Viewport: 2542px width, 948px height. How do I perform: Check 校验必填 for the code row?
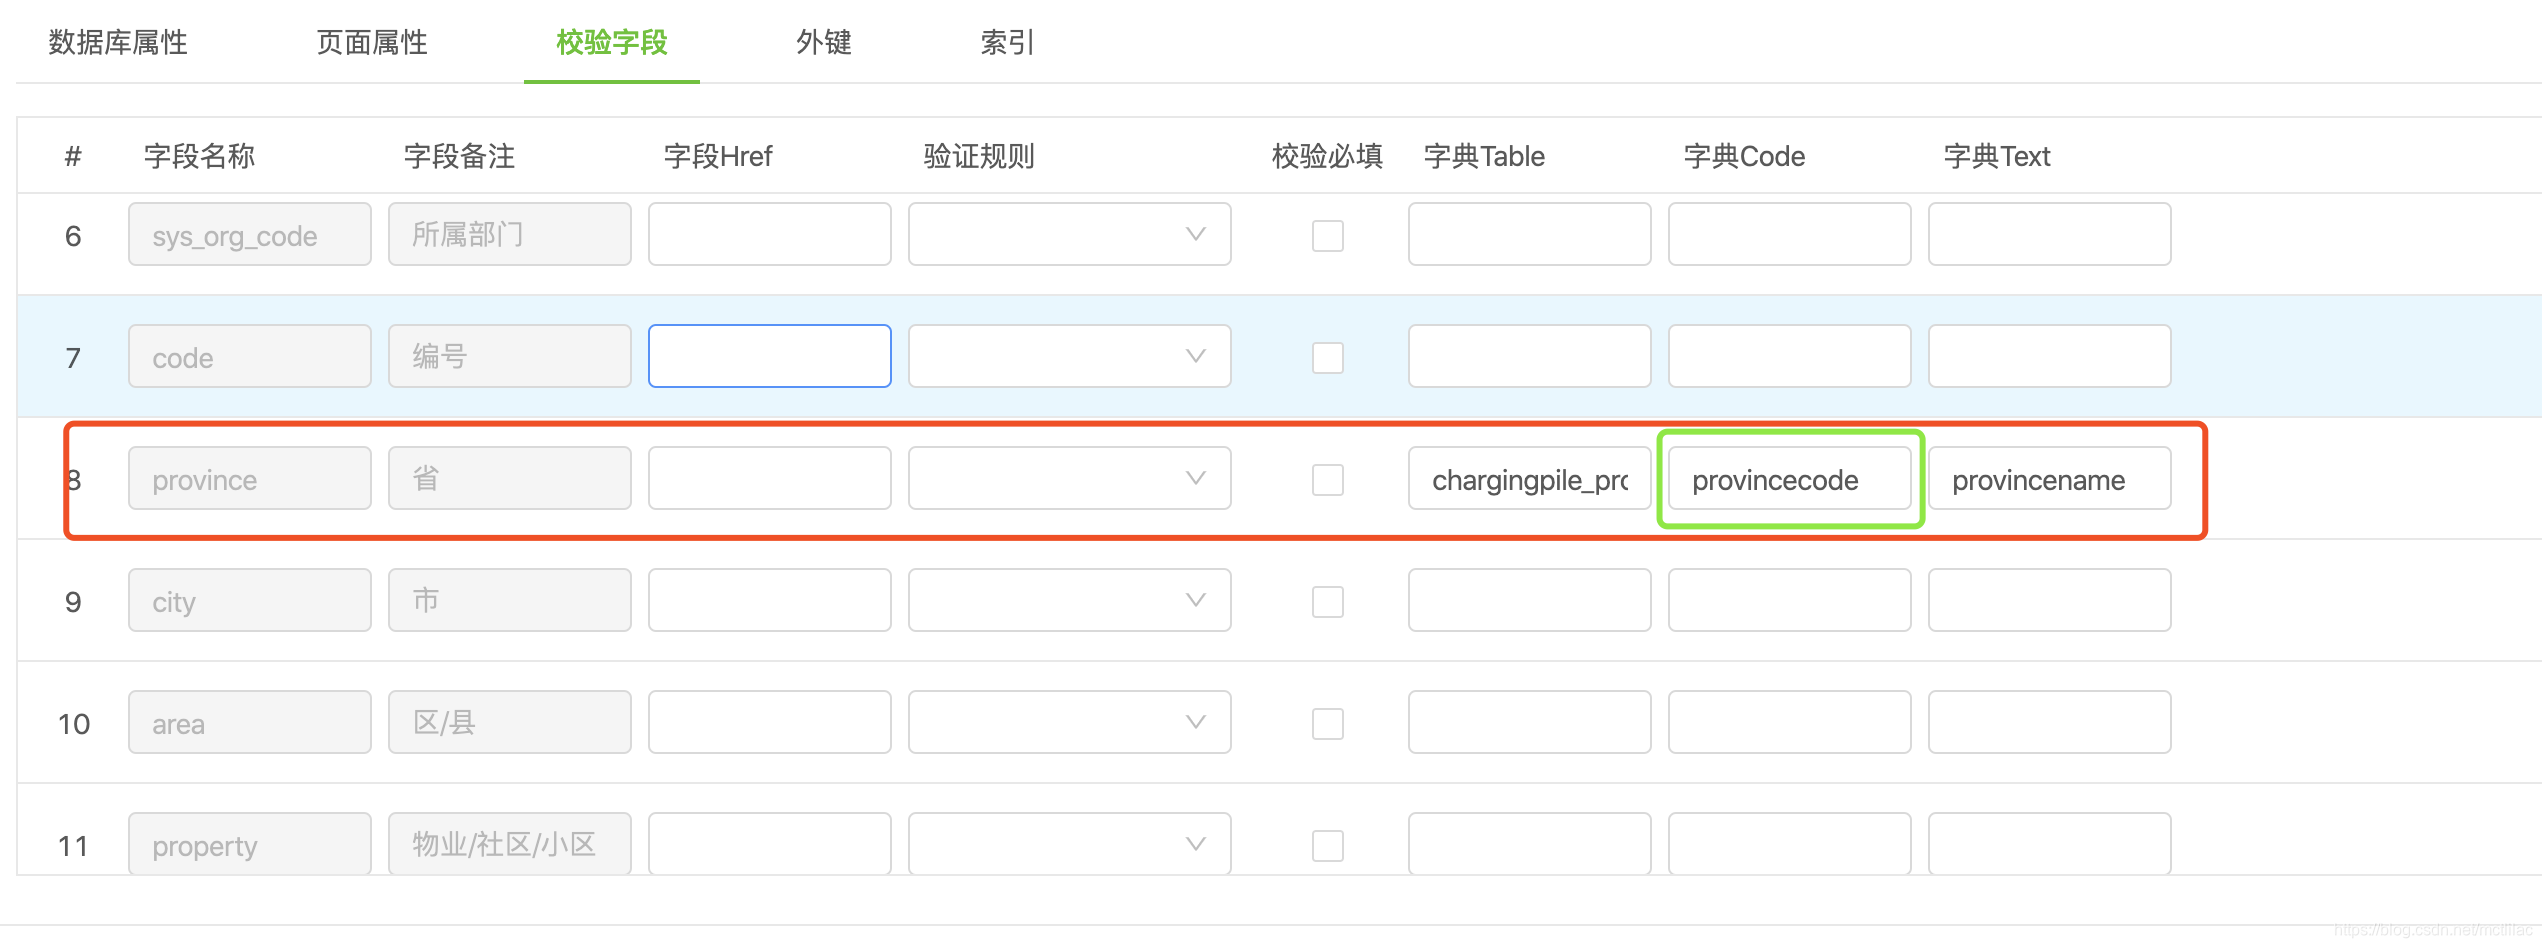pos(1328,358)
